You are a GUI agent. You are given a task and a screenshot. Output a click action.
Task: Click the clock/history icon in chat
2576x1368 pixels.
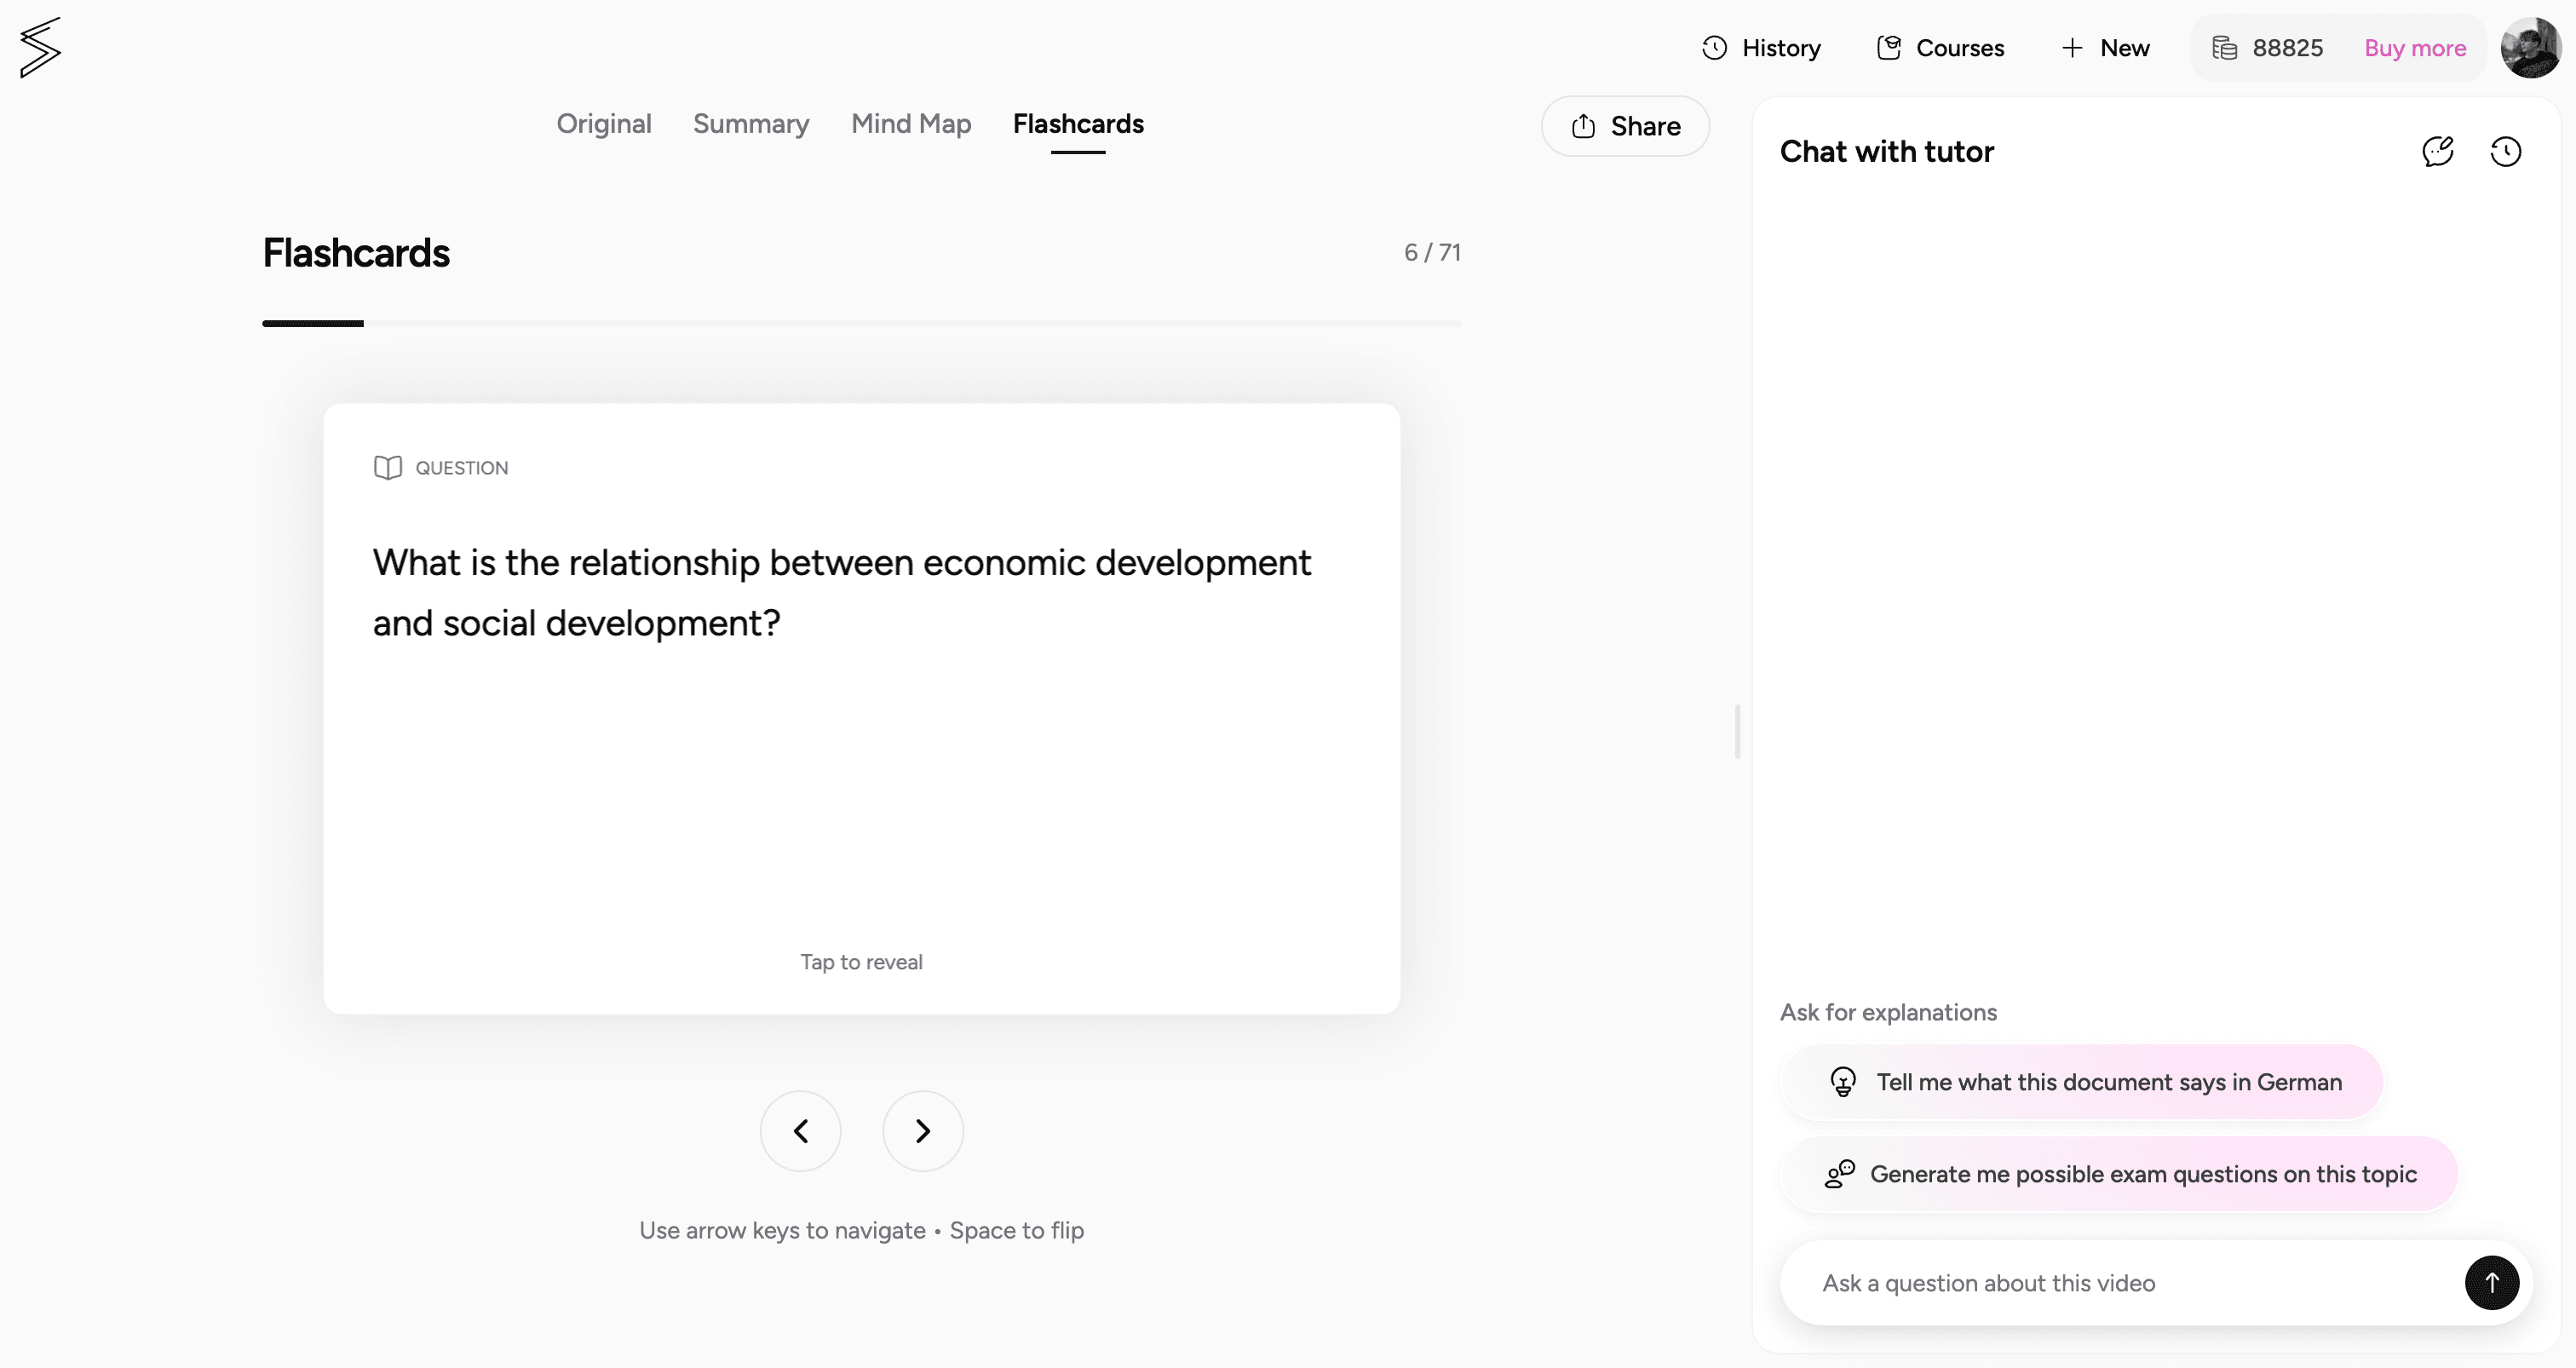click(x=2504, y=152)
